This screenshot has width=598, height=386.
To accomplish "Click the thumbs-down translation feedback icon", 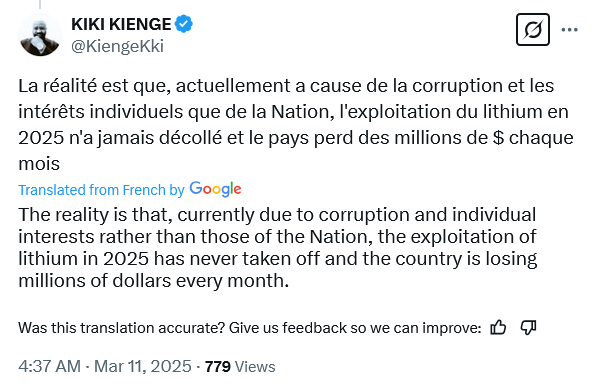I will [528, 327].
